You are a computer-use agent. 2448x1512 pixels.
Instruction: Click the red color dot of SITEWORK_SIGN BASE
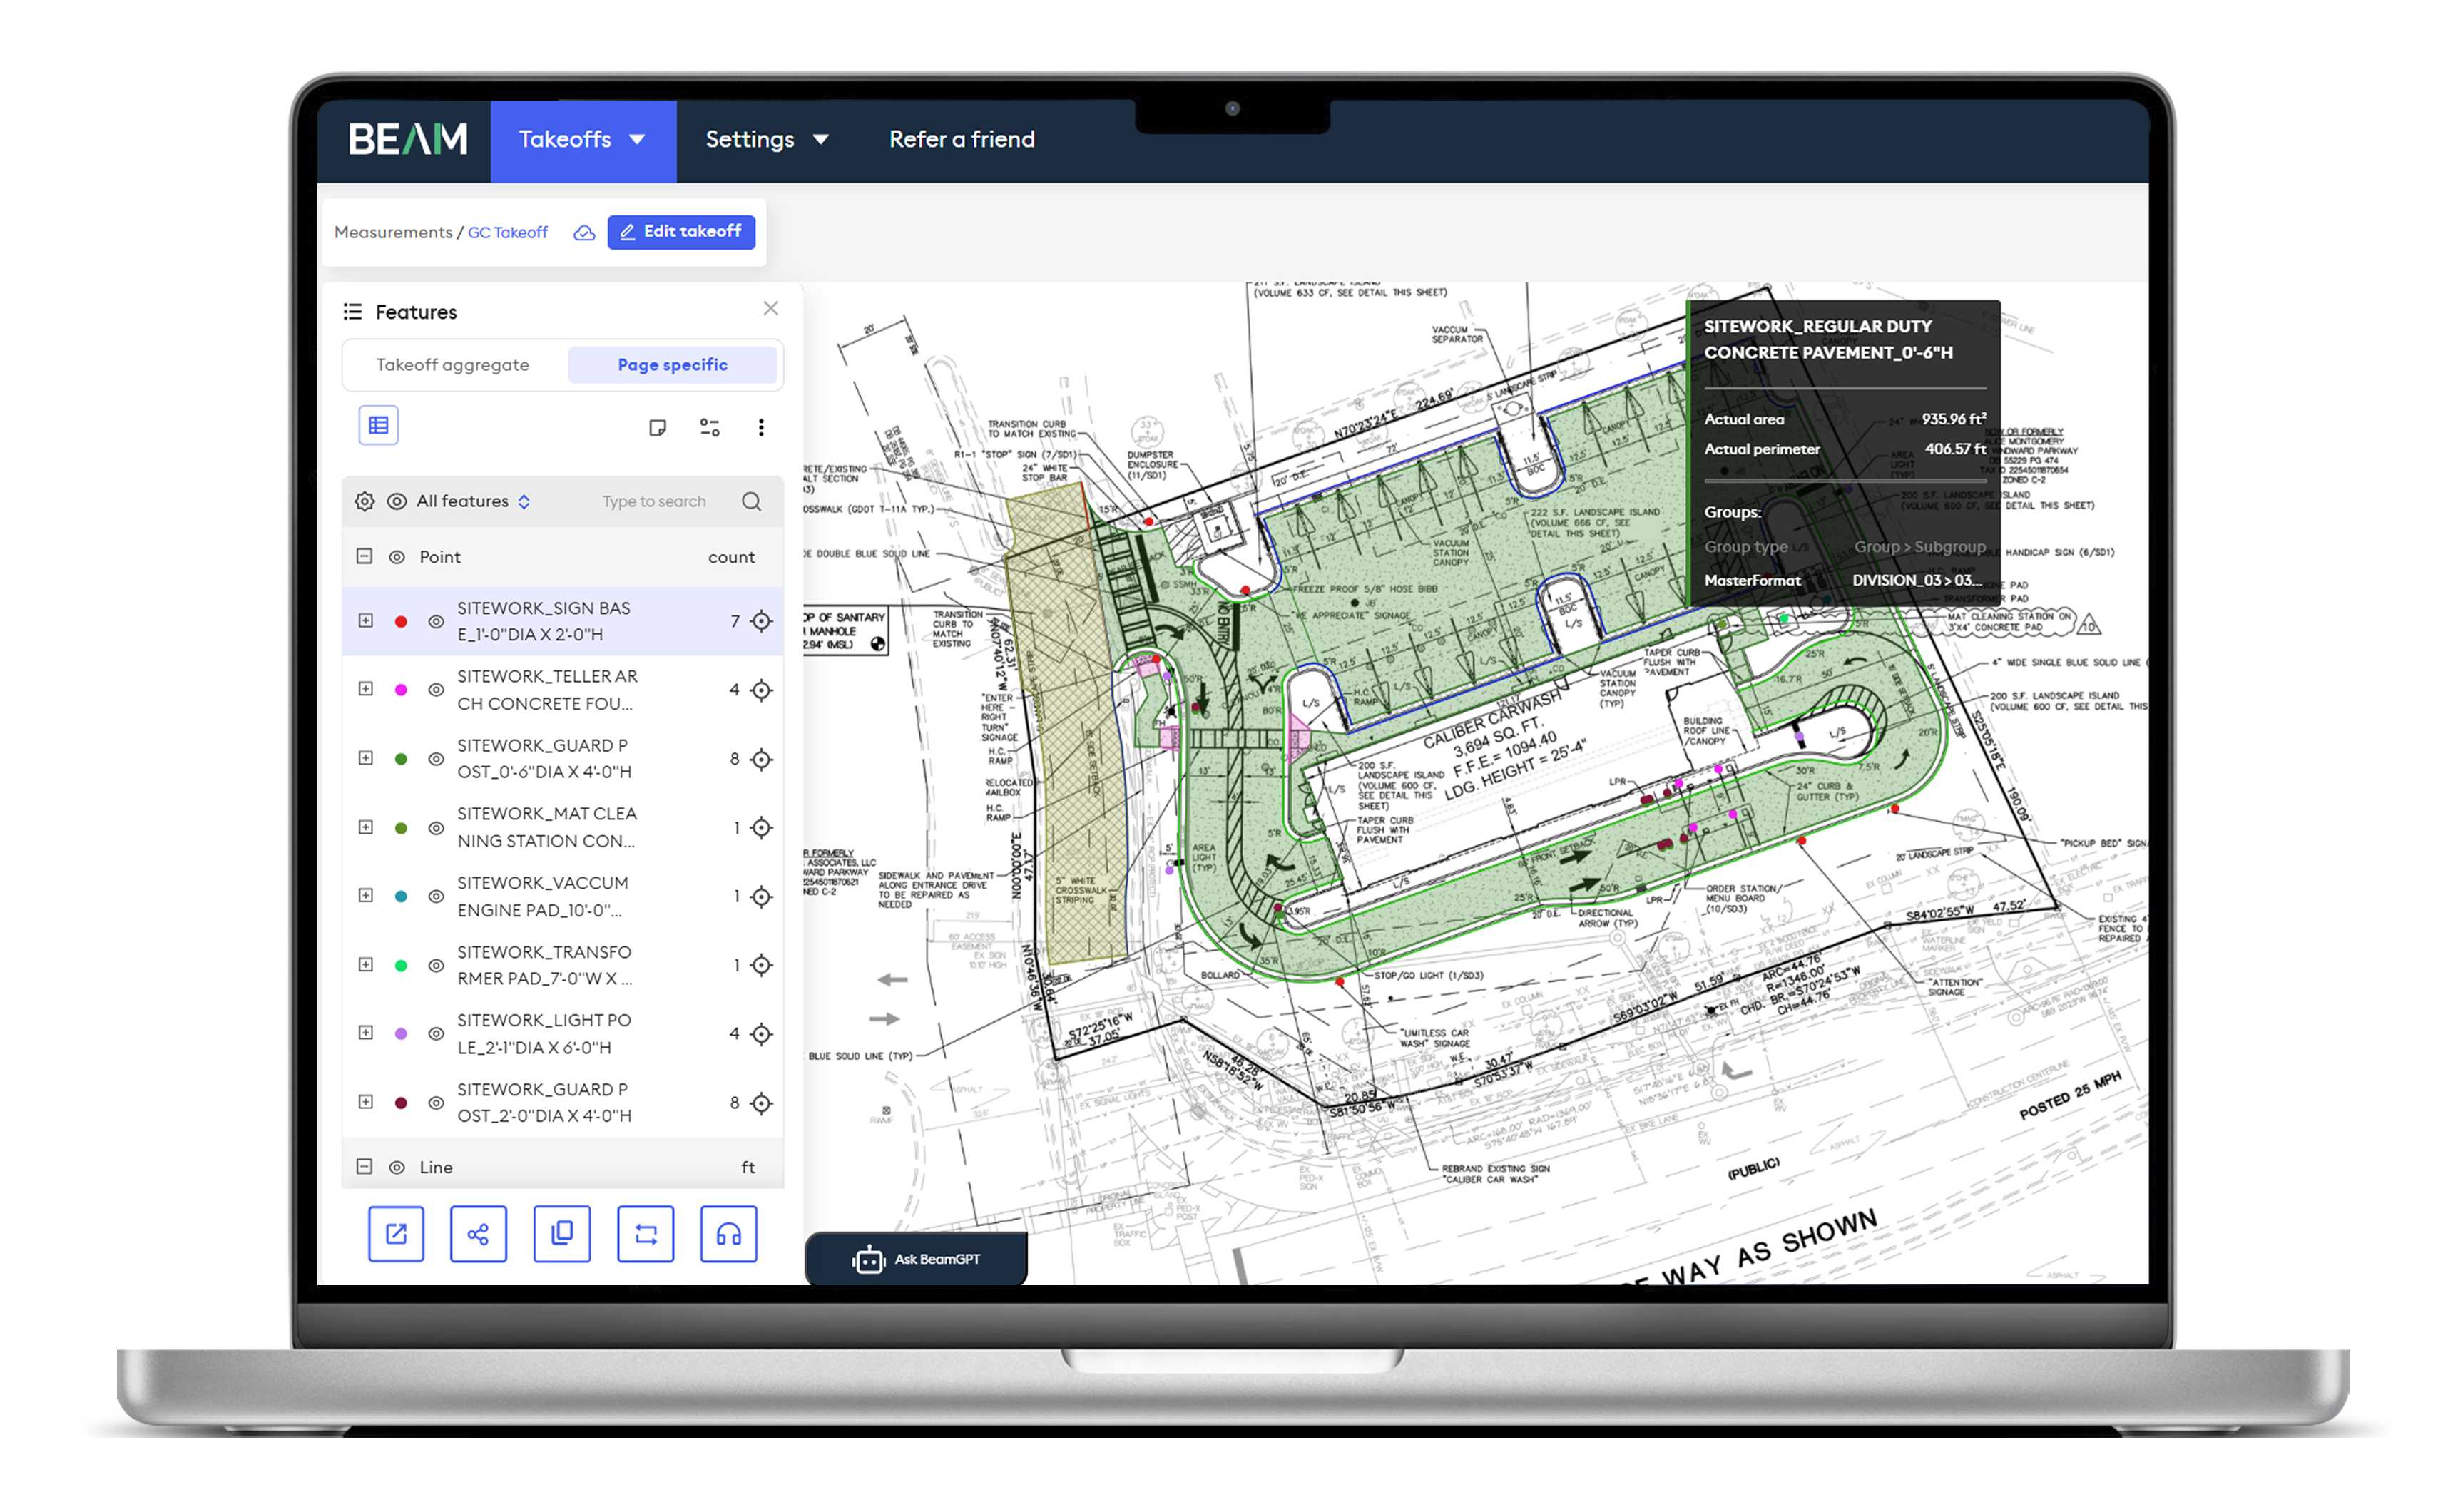[x=401, y=622]
